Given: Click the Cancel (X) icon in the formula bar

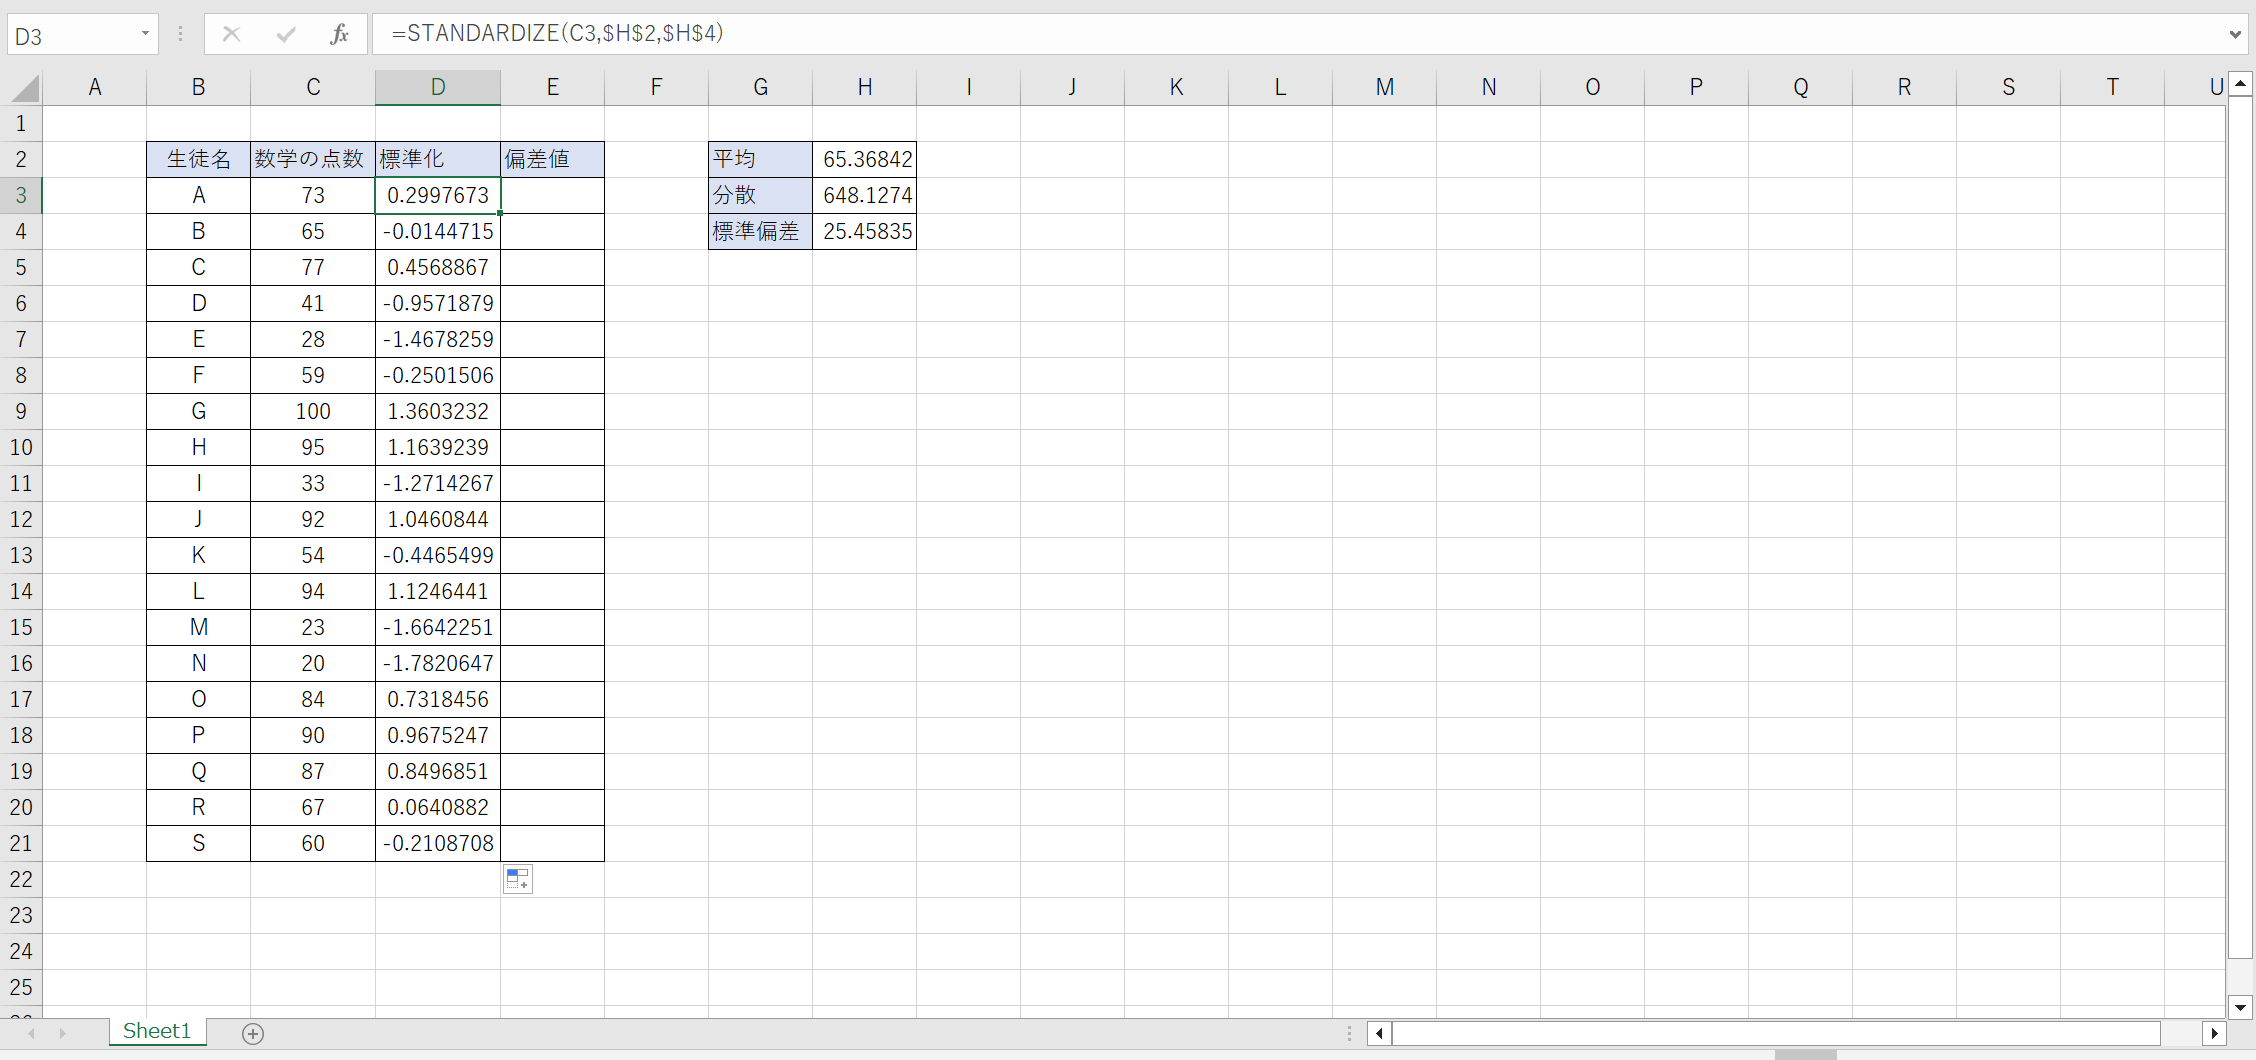Looking at the screenshot, I should pos(232,33).
